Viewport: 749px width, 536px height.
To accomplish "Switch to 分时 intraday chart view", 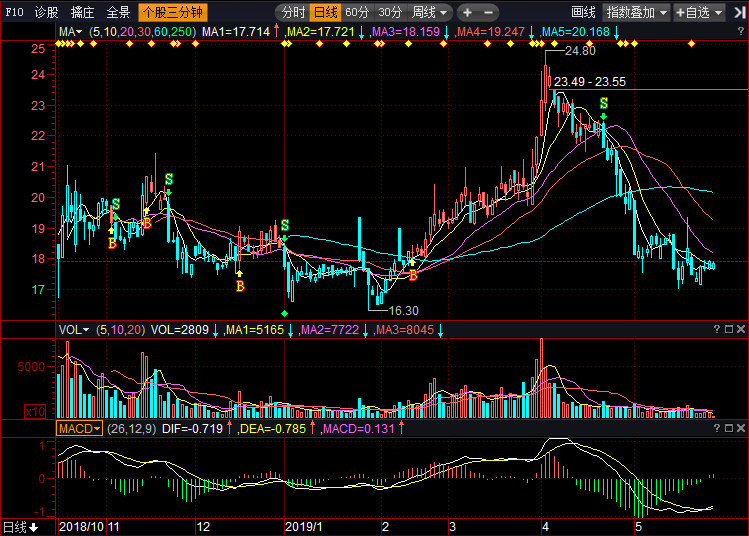I will [x=292, y=13].
